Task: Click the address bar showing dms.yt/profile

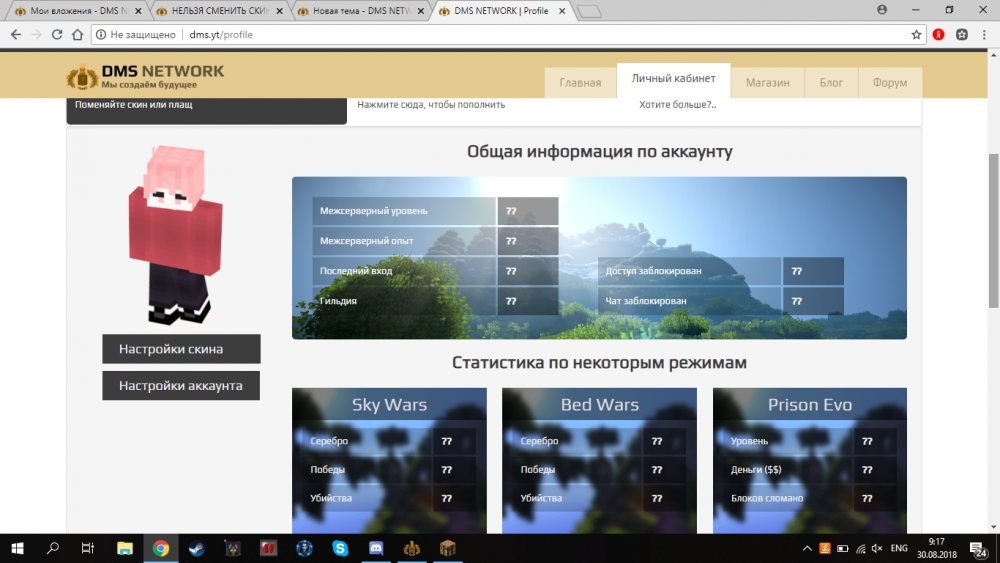Action: [500, 34]
